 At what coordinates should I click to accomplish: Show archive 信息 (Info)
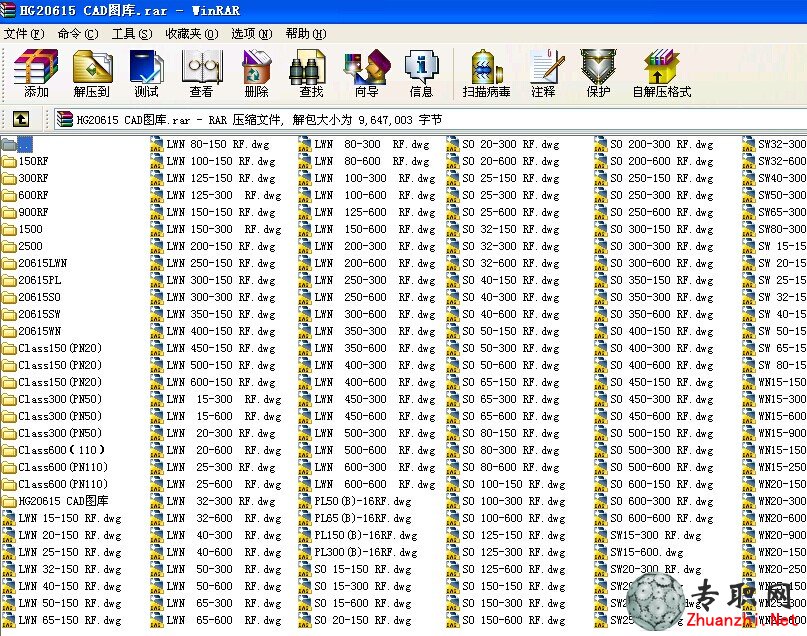pyautogui.click(x=421, y=73)
